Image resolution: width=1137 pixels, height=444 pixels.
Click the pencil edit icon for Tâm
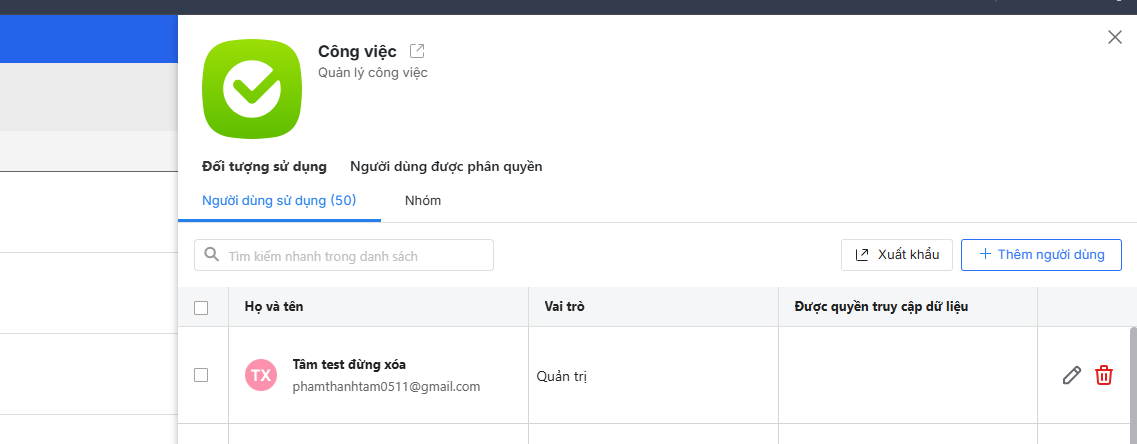(x=1071, y=375)
